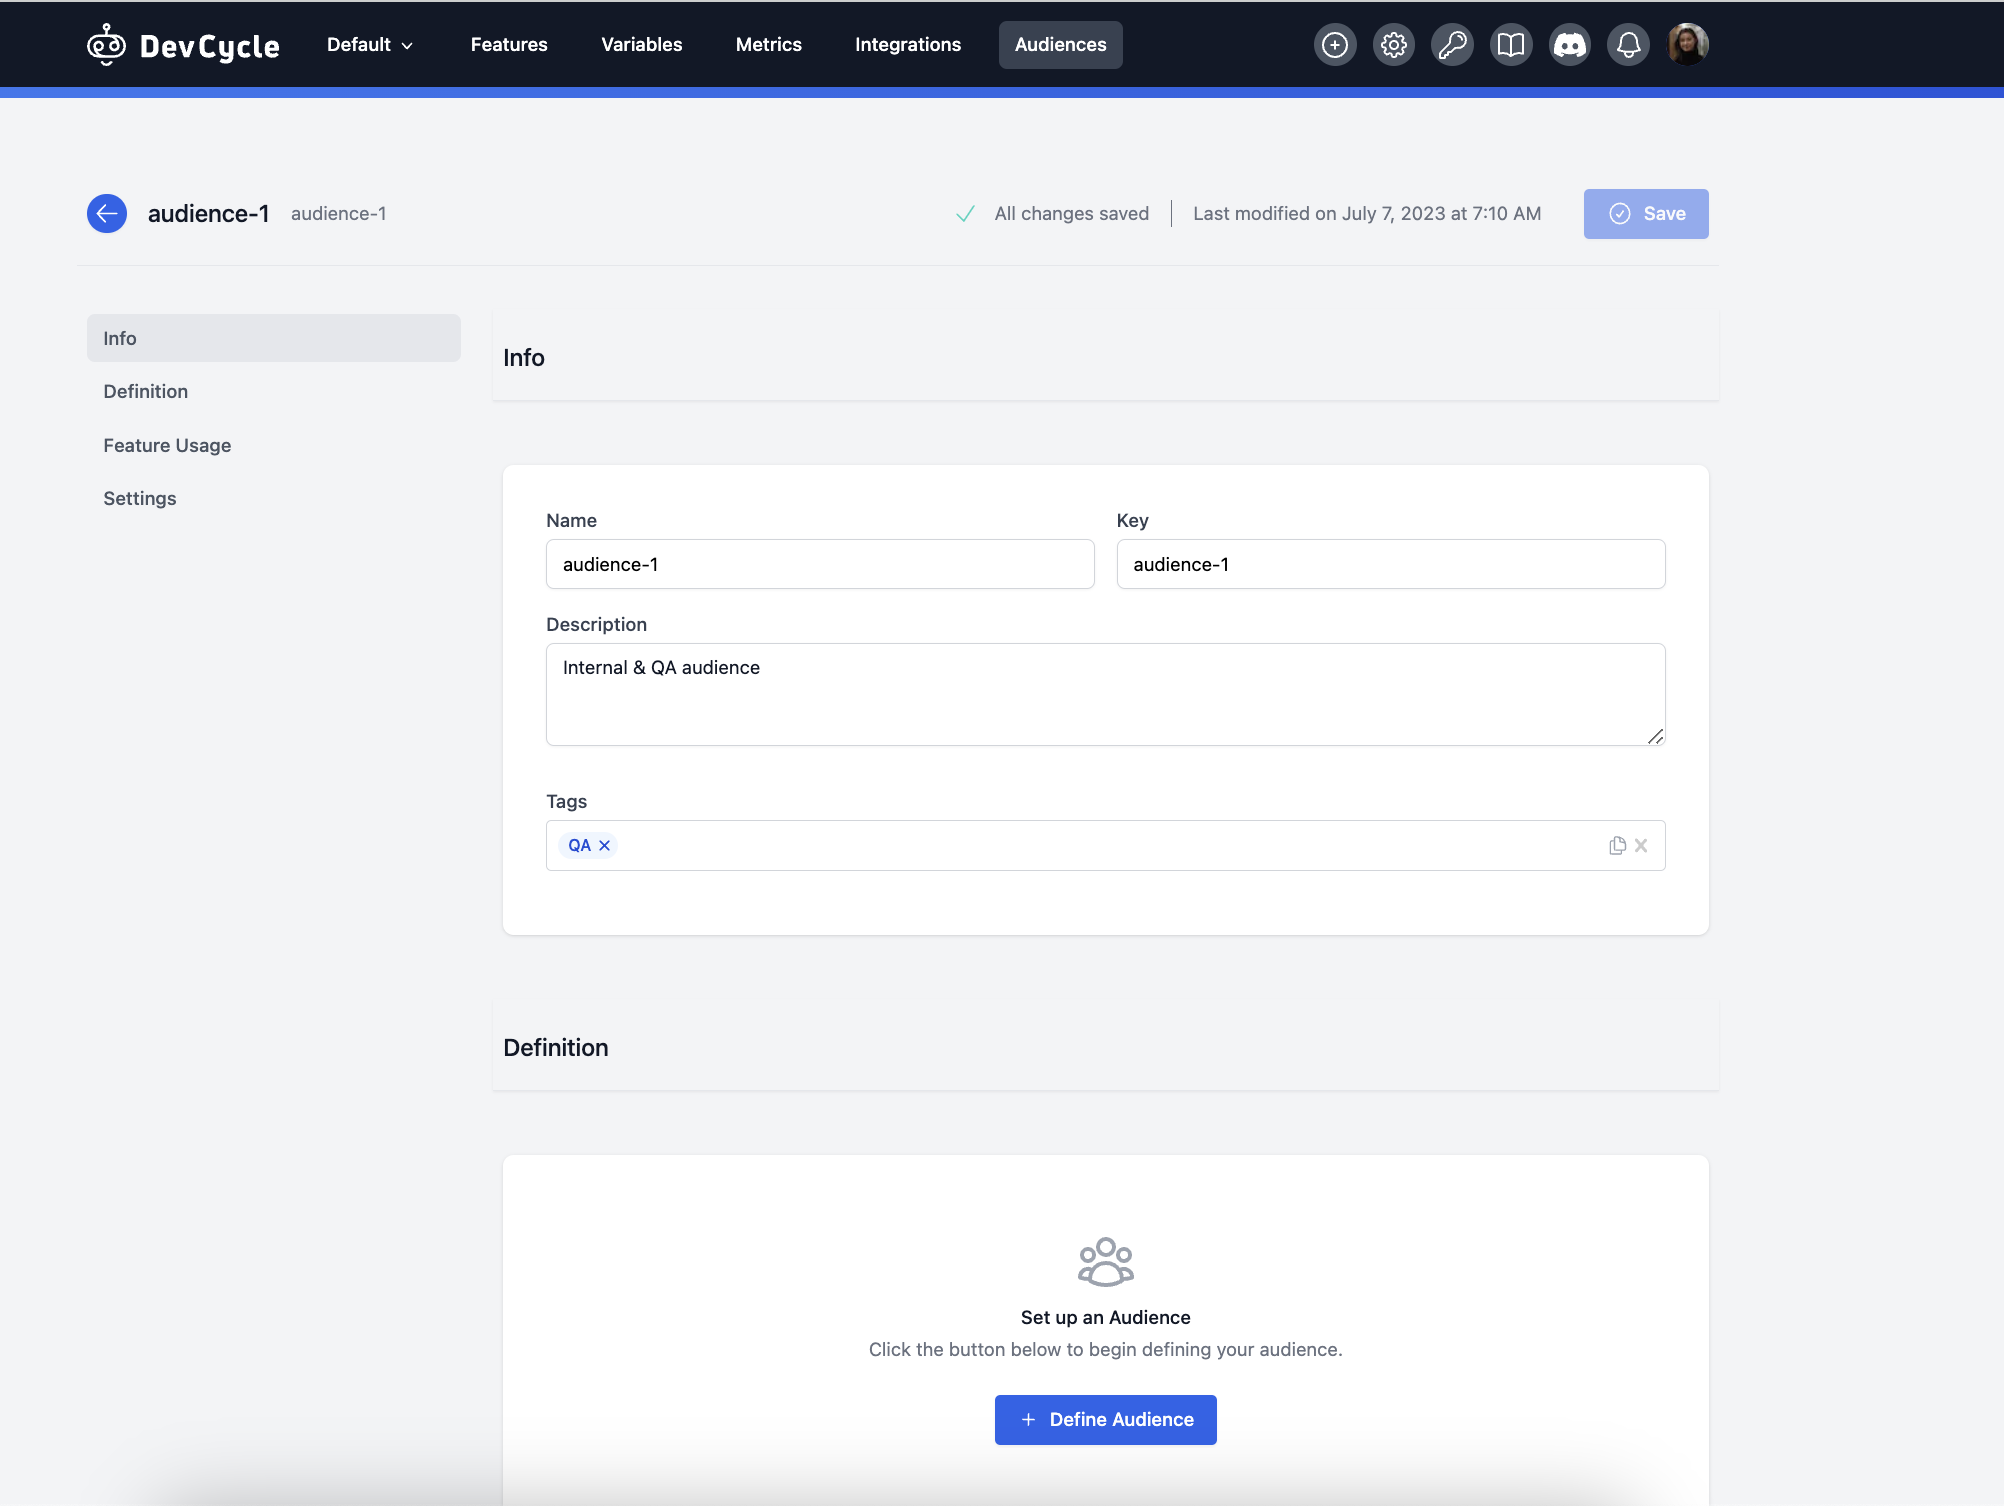Expand the Definition section
Viewport: 2004px width, 1506px height.
click(146, 391)
